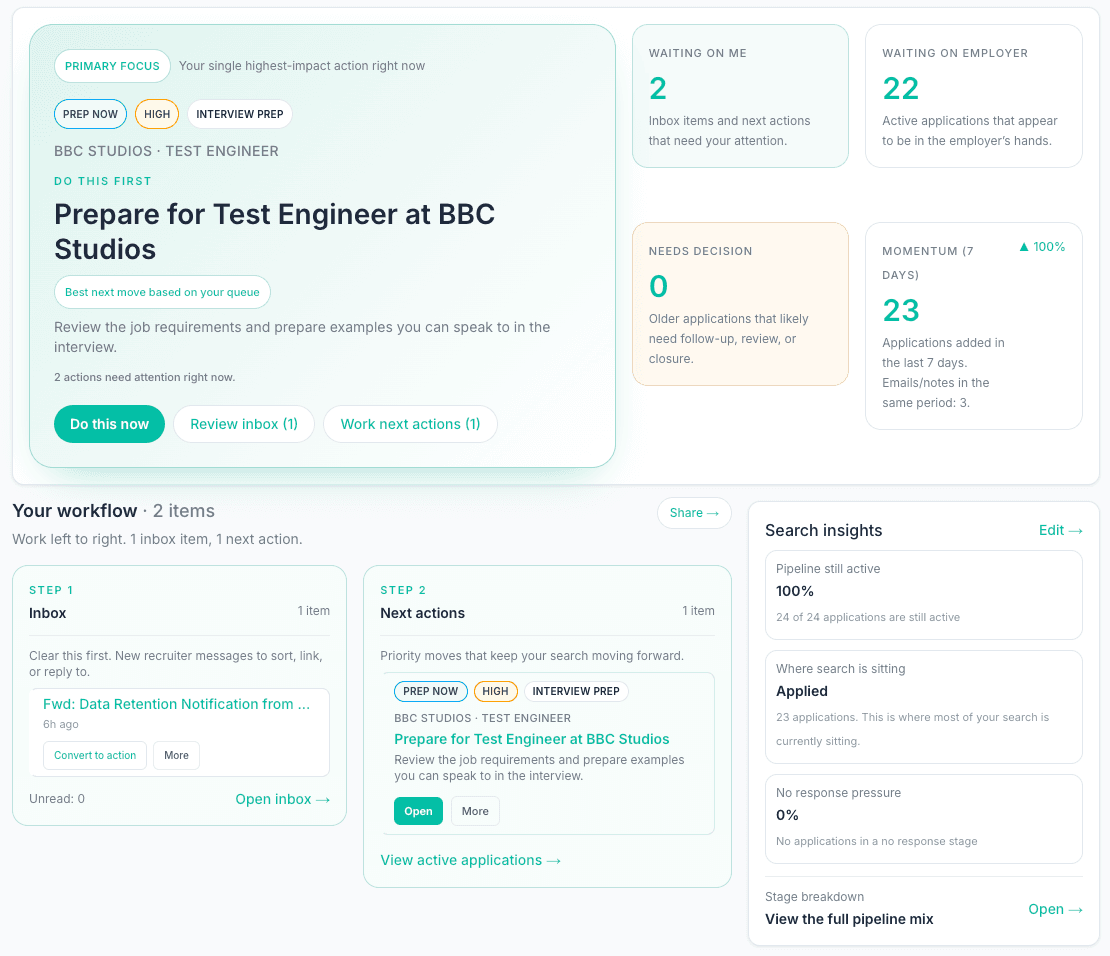1110x956 pixels.
Task: Convert the forwarded email to an action
Action: click(95, 755)
